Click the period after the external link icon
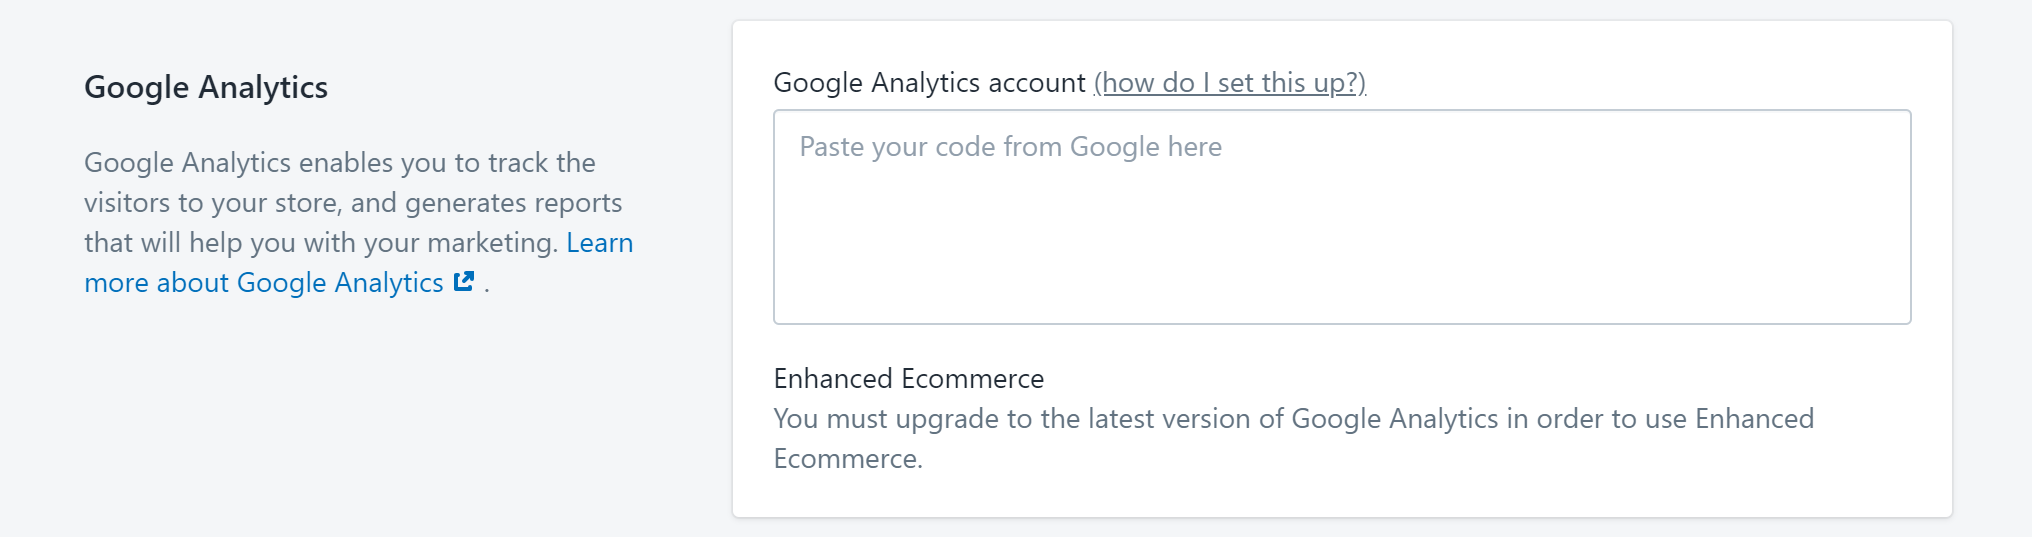Image resolution: width=2032 pixels, height=537 pixels. (x=487, y=287)
